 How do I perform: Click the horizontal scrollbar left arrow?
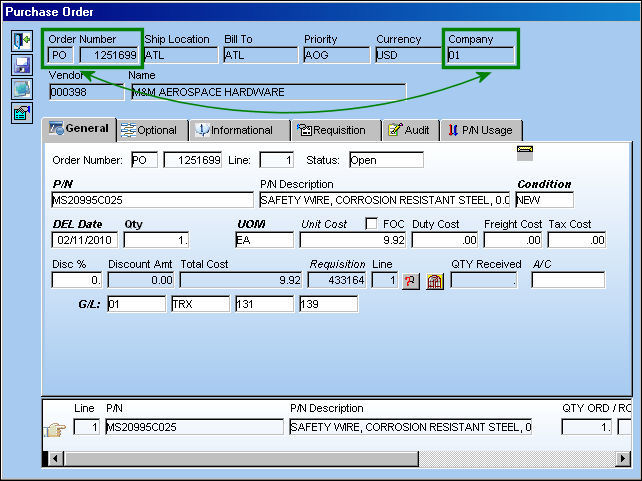(x=55, y=458)
